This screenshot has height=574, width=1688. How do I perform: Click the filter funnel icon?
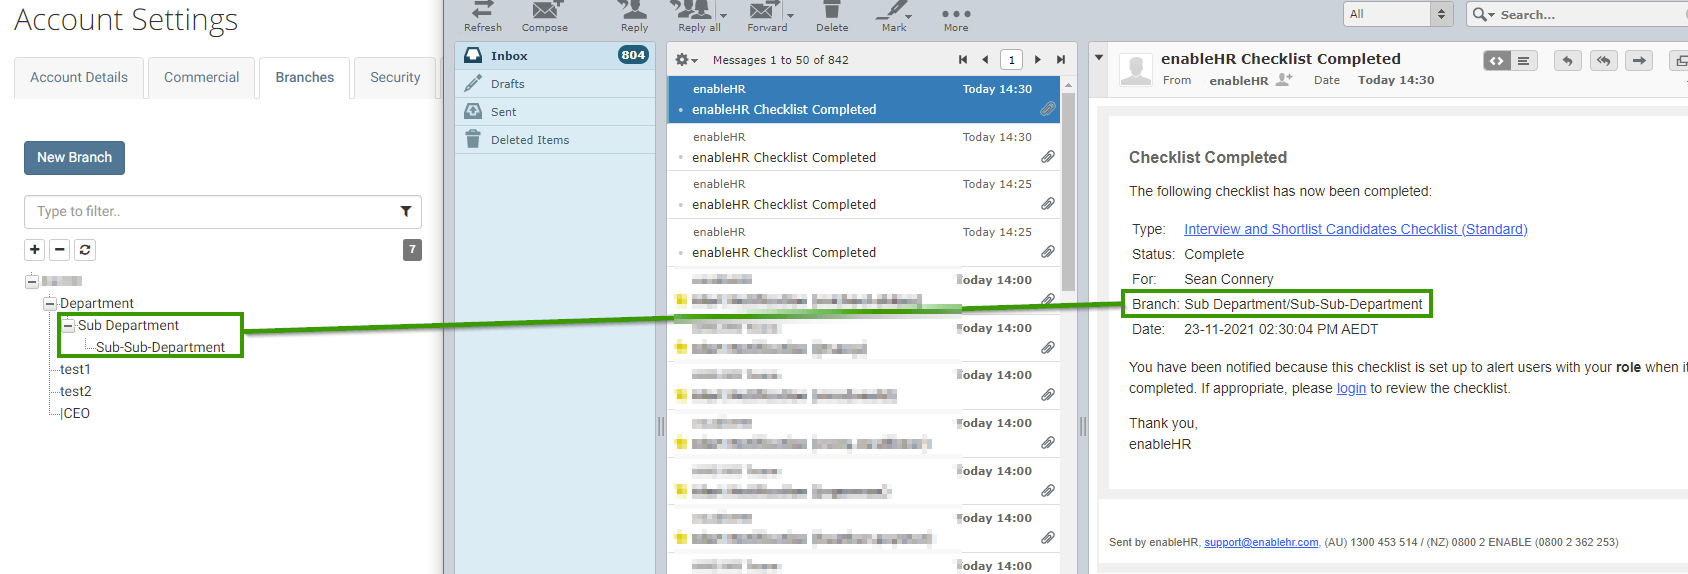tap(406, 211)
